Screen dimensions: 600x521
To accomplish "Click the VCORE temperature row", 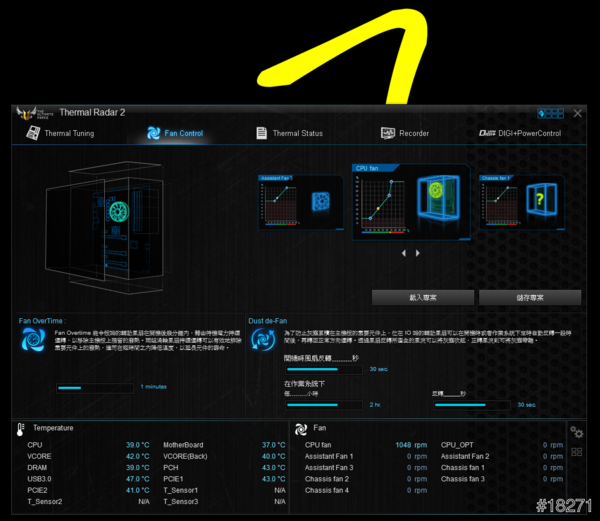I will pyautogui.click(x=88, y=456).
